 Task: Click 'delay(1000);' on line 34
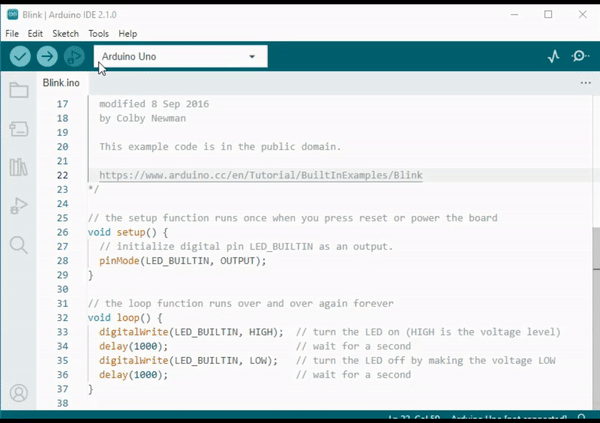click(134, 346)
